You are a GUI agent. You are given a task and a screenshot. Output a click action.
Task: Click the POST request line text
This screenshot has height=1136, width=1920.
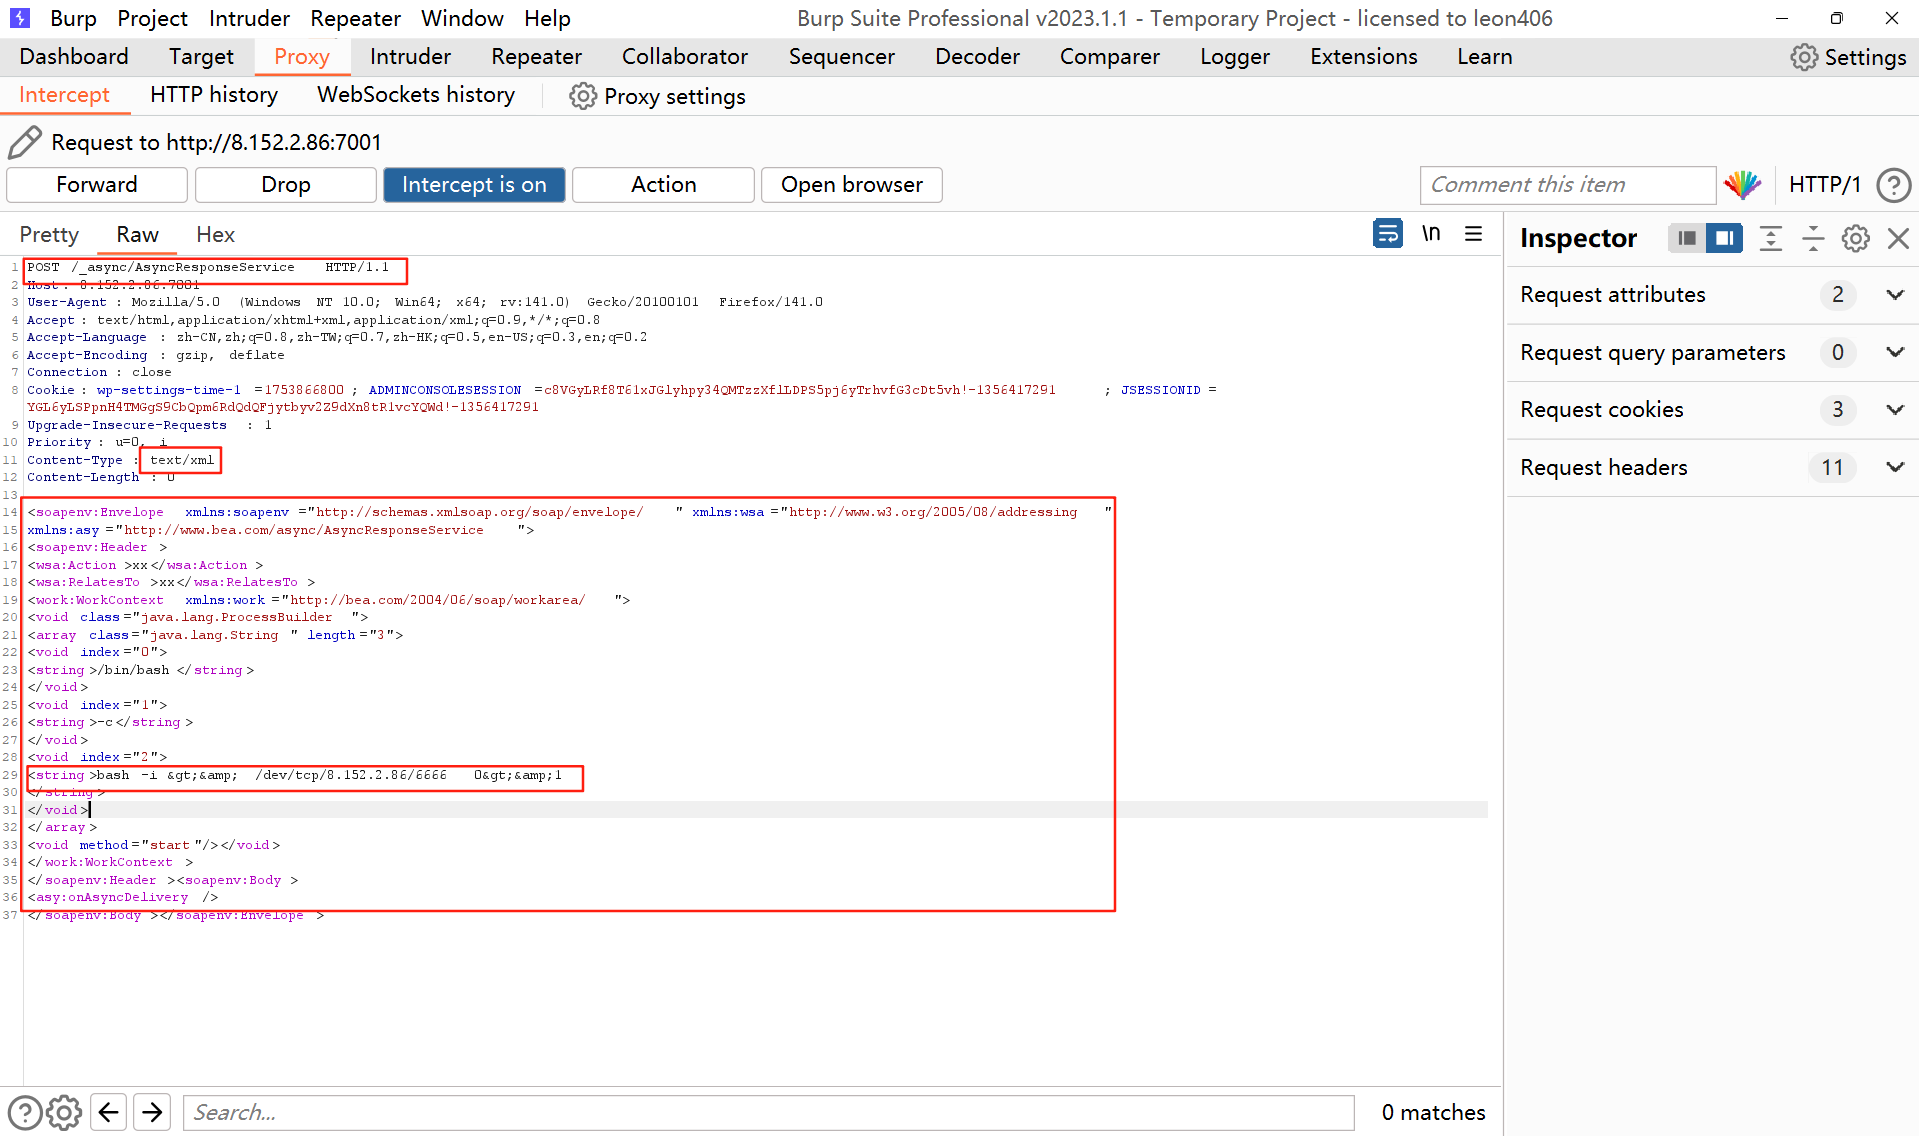tap(208, 267)
